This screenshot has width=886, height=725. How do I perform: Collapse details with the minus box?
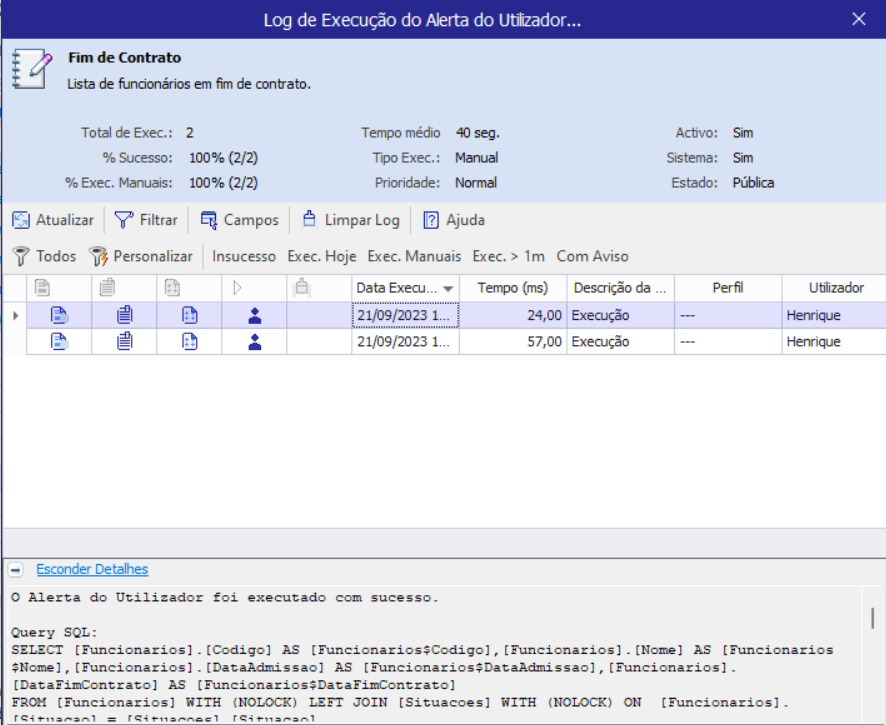[x=16, y=570]
